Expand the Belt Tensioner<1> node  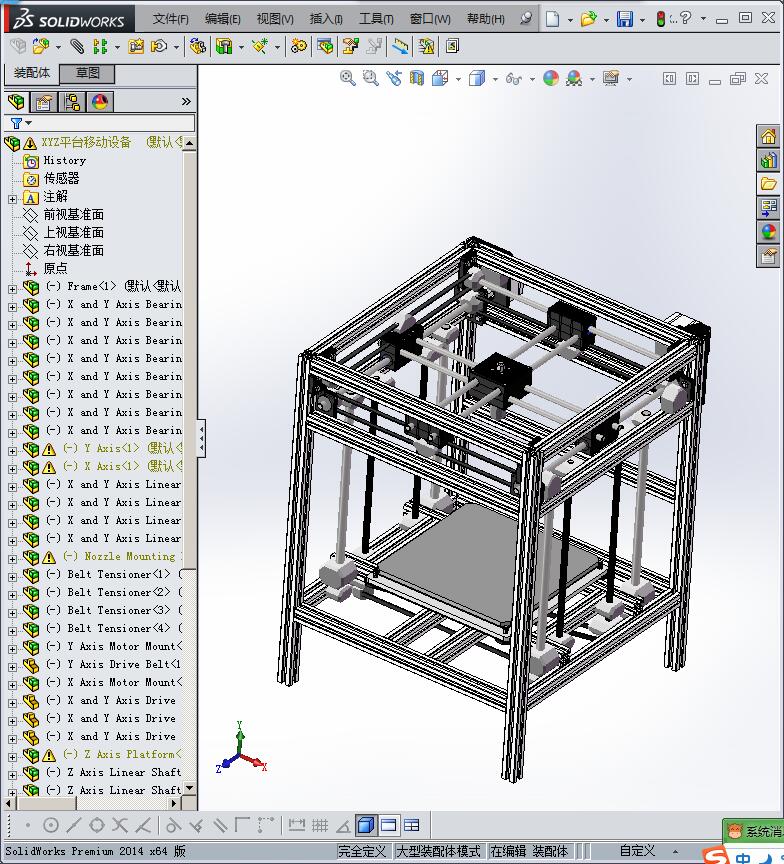coord(12,577)
